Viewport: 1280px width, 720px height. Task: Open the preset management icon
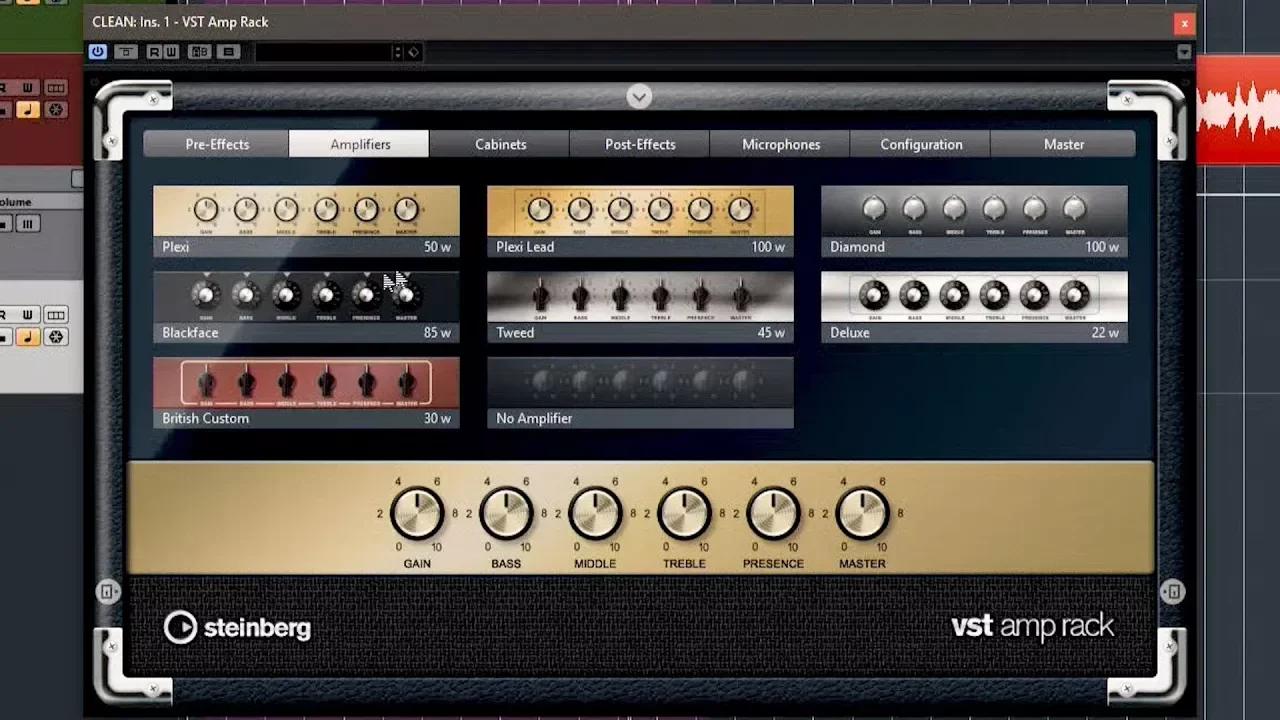pos(228,52)
